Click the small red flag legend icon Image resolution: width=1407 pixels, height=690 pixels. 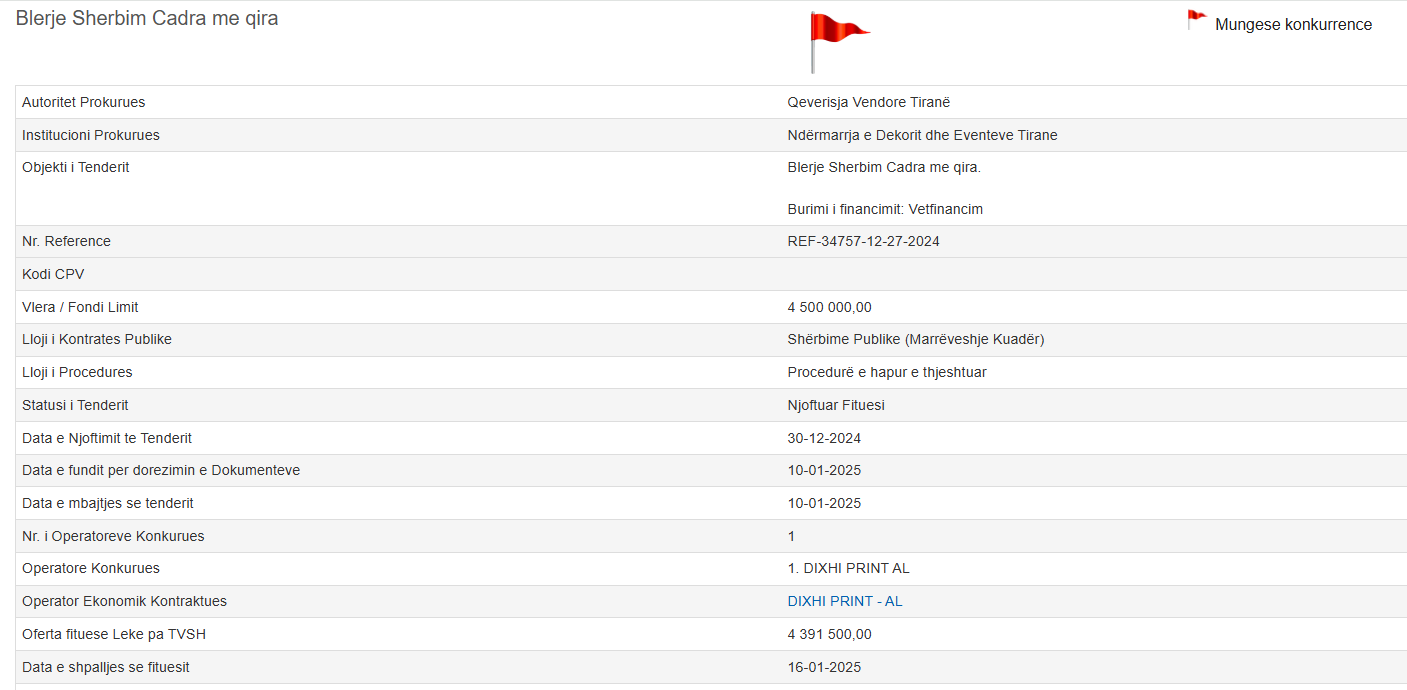1196,20
